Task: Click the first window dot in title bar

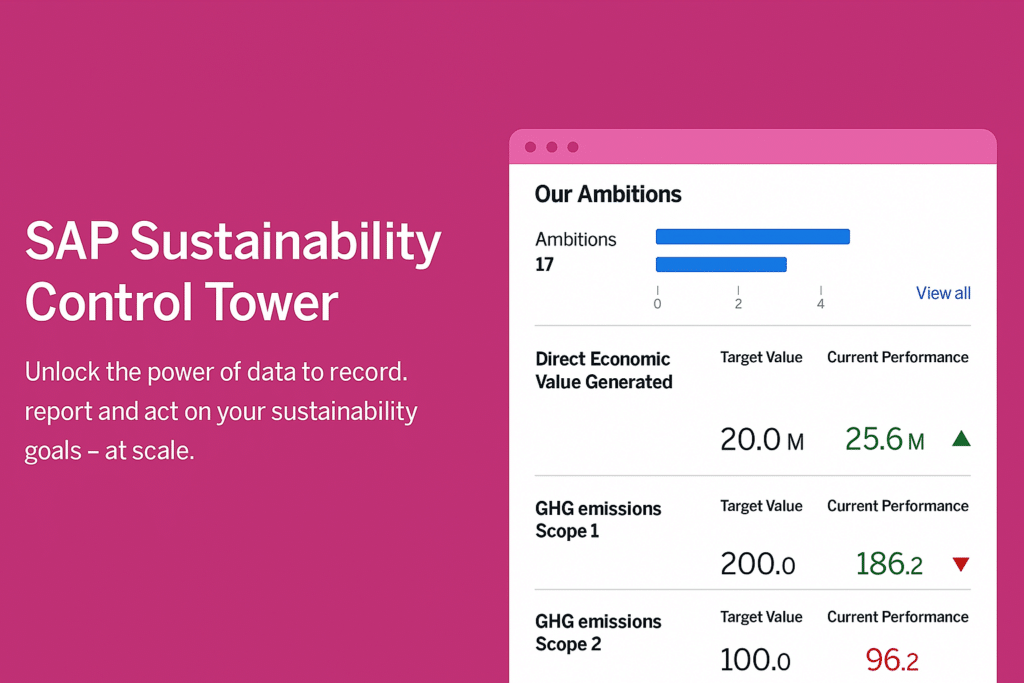Action: coord(531,147)
